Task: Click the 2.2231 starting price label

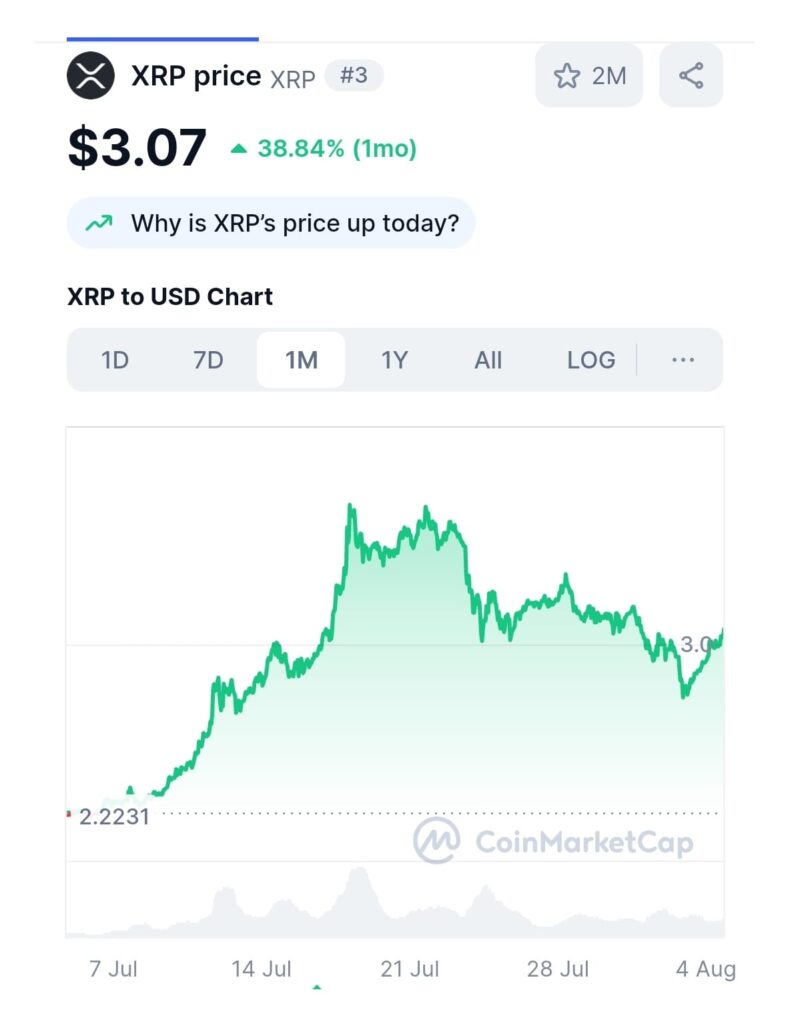Action: point(114,817)
